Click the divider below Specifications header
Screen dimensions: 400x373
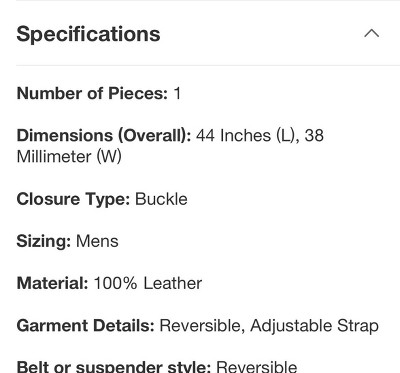pos(208,65)
